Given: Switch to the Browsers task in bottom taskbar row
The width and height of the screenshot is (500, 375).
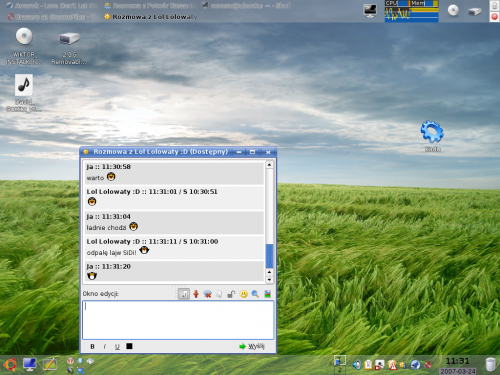Looking at the screenshot, I should [52, 17].
